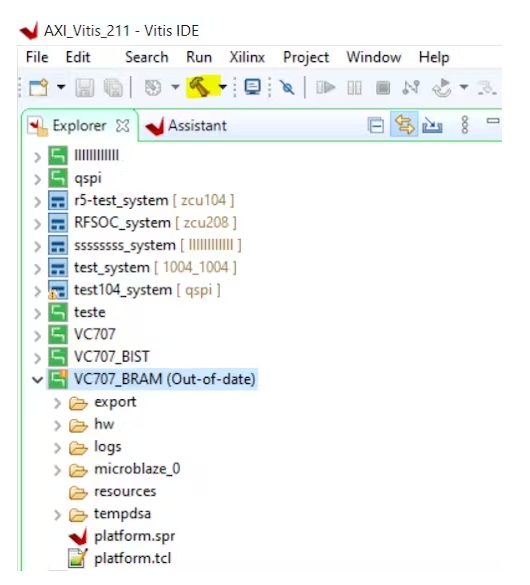Click the Collapse All icon

[376, 125]
